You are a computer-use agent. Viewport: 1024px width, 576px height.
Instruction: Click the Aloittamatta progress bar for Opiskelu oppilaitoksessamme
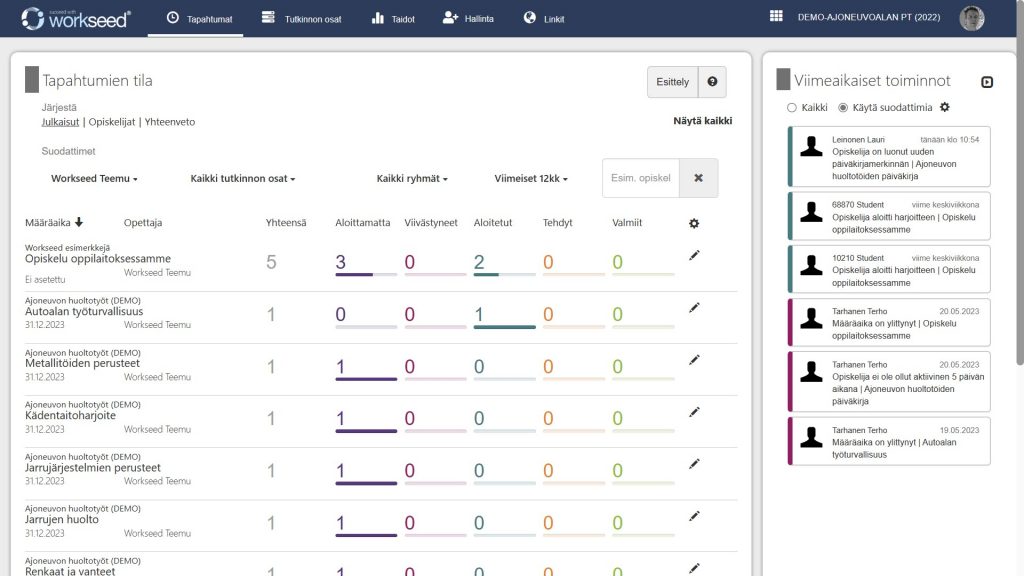pyautogui.click(x=366, y=274)
